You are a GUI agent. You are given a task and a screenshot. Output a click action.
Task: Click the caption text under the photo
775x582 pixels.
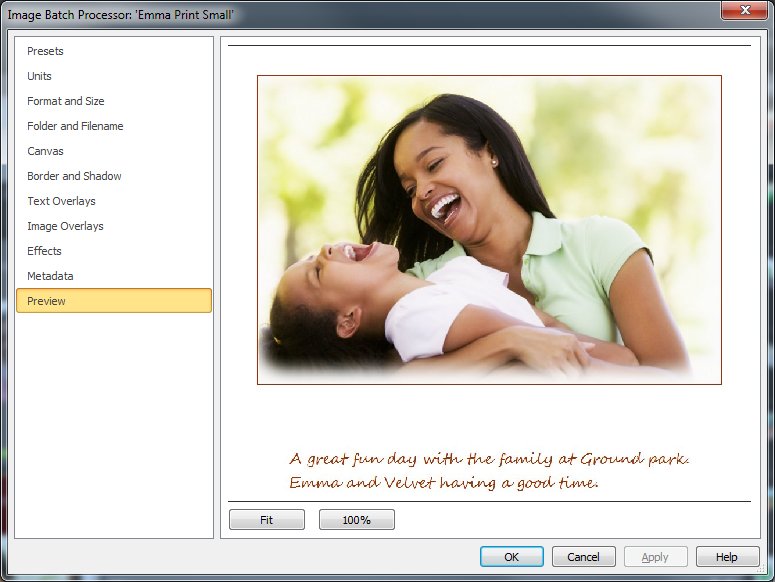[x=489, y=470]
